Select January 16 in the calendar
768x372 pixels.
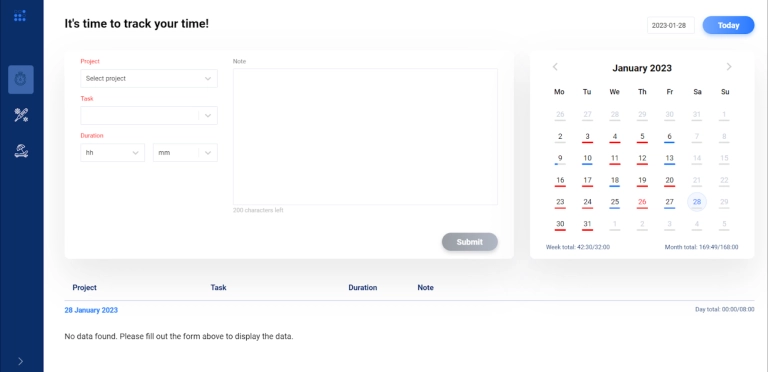click(560, 181)
